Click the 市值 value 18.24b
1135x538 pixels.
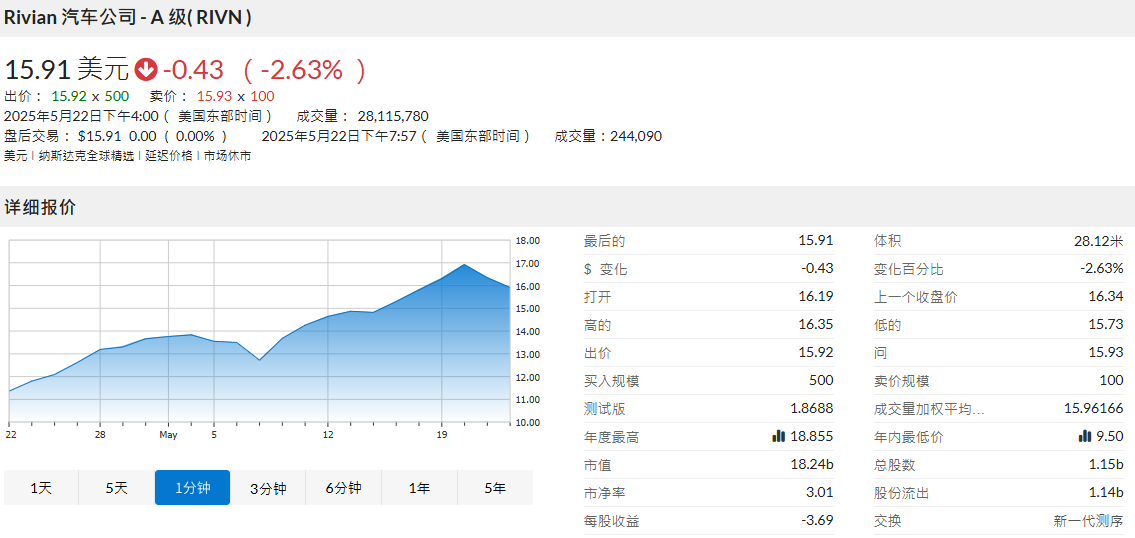click(812, 465)
